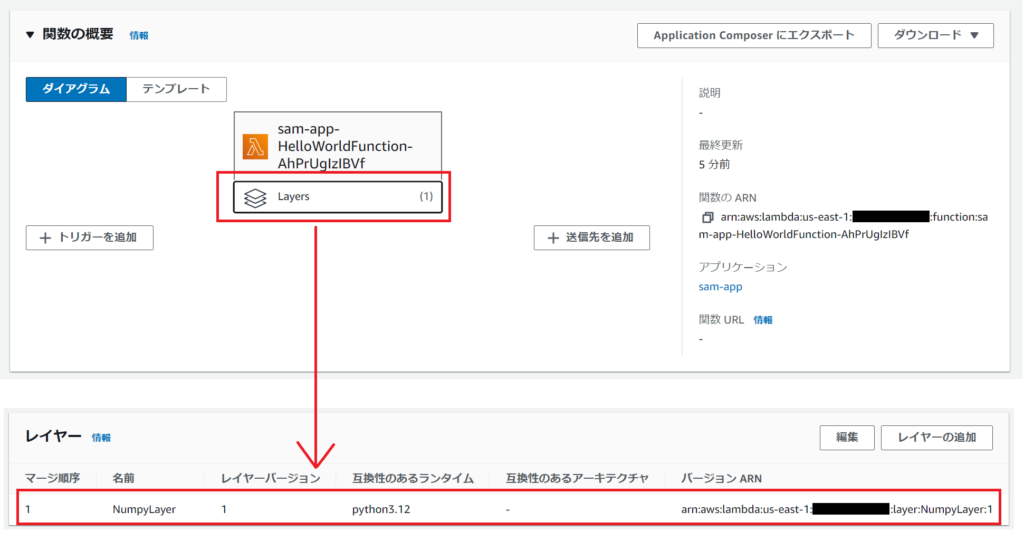Switch to the ダイアグラム tab
The image size is (1024, 541).
pyautogui.click(x=76, y=89)
